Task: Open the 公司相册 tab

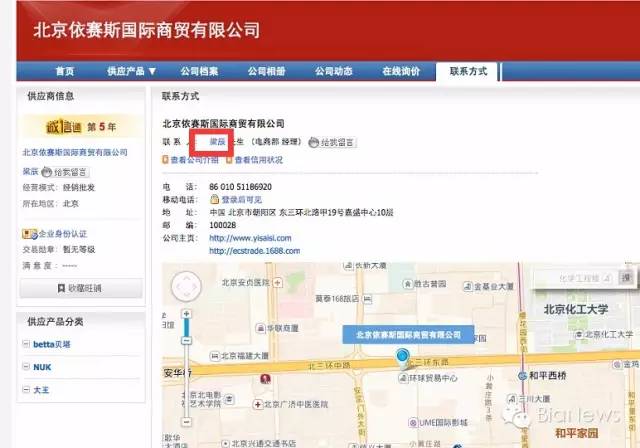Action: coord(267,71)
